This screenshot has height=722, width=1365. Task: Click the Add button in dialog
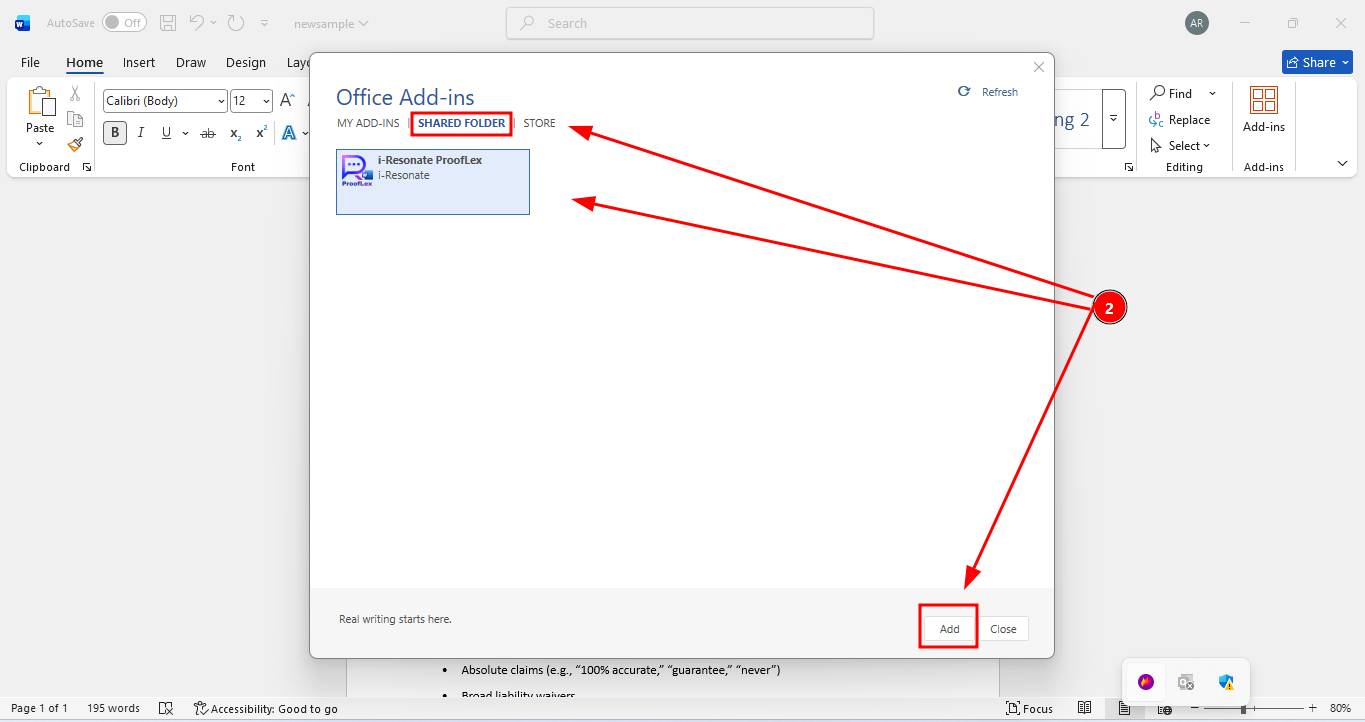(949, 629)
